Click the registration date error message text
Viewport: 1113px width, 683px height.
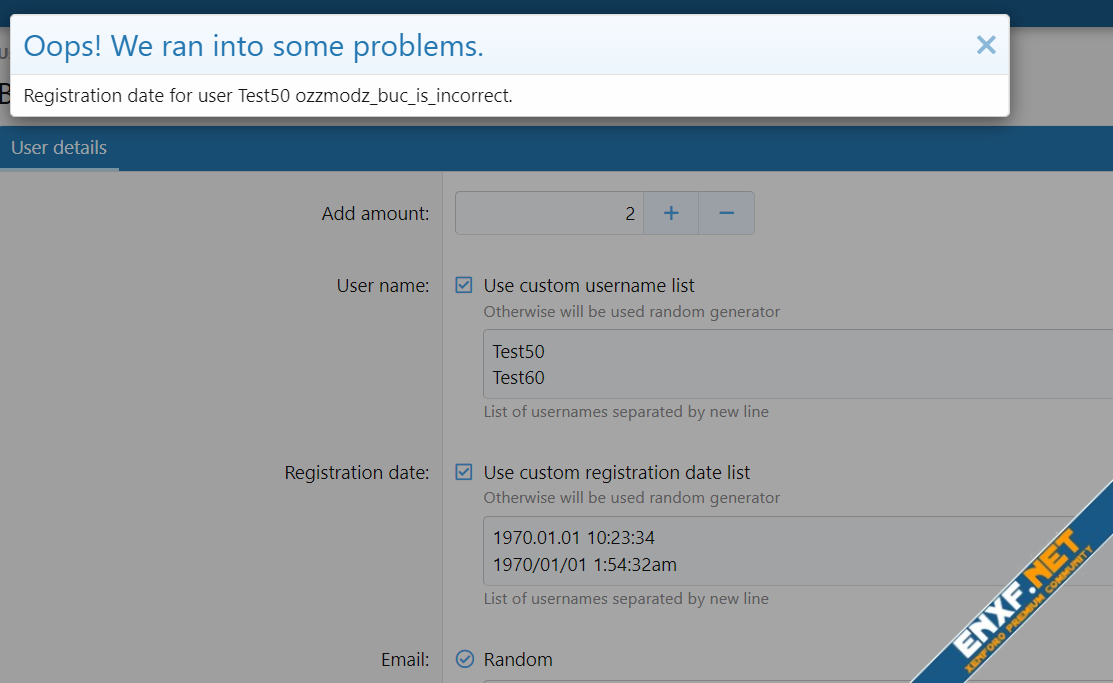267,96
